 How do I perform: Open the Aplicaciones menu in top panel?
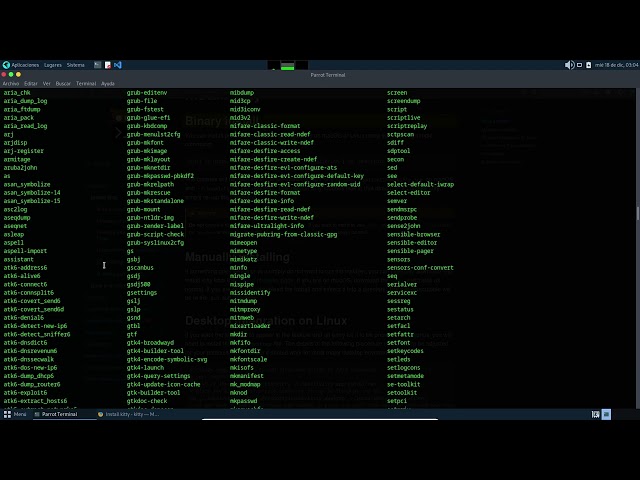pos(21,65)
